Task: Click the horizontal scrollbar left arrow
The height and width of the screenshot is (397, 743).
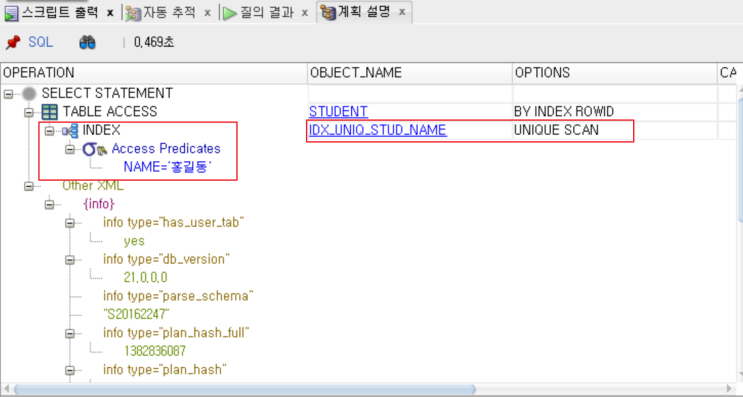Action: click(x=6, y=389)
